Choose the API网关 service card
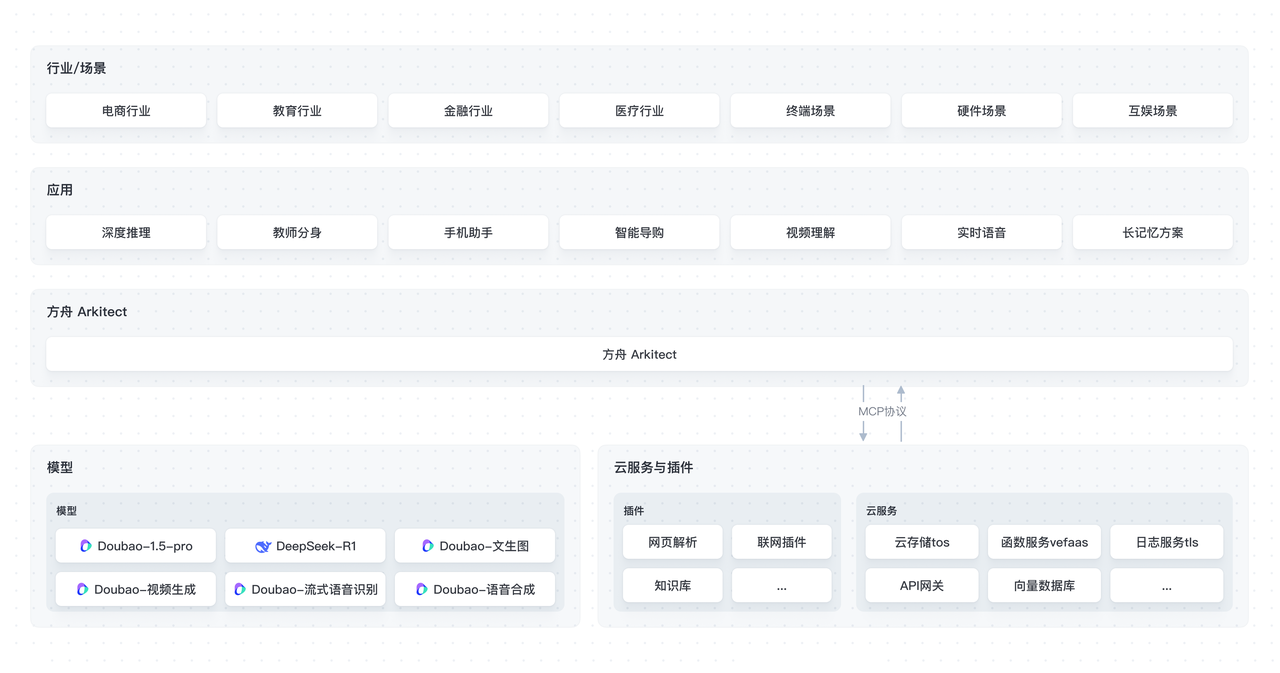 click(x=922, y=585)
